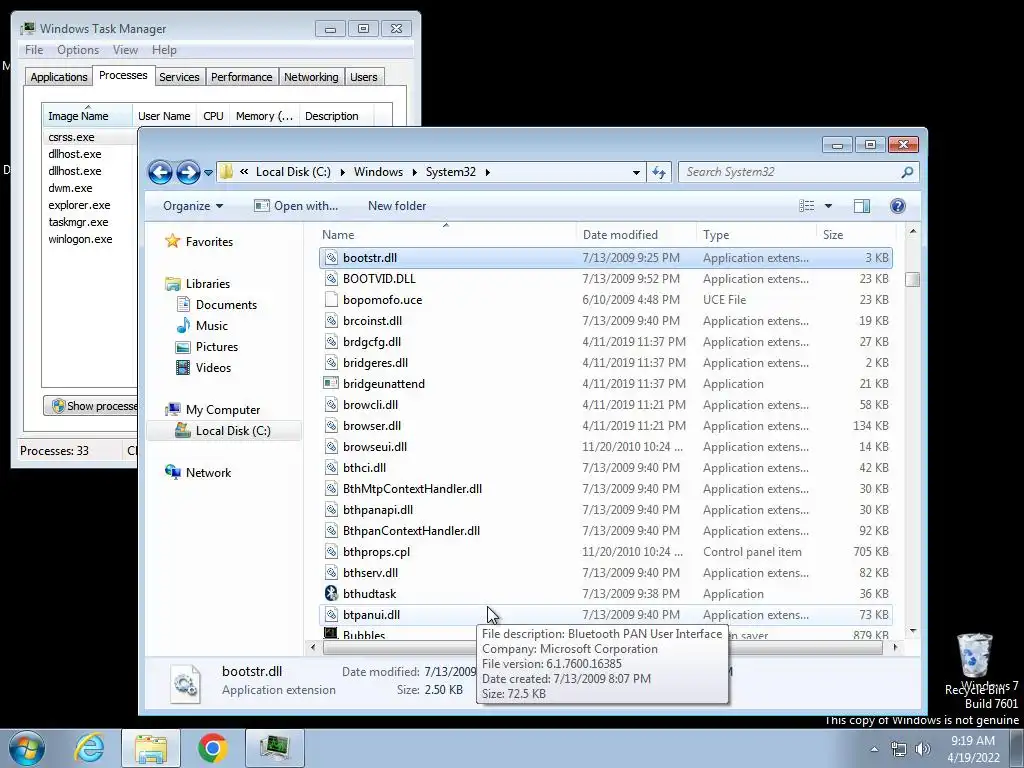Toggle the preview pane icon

point(861,206)
